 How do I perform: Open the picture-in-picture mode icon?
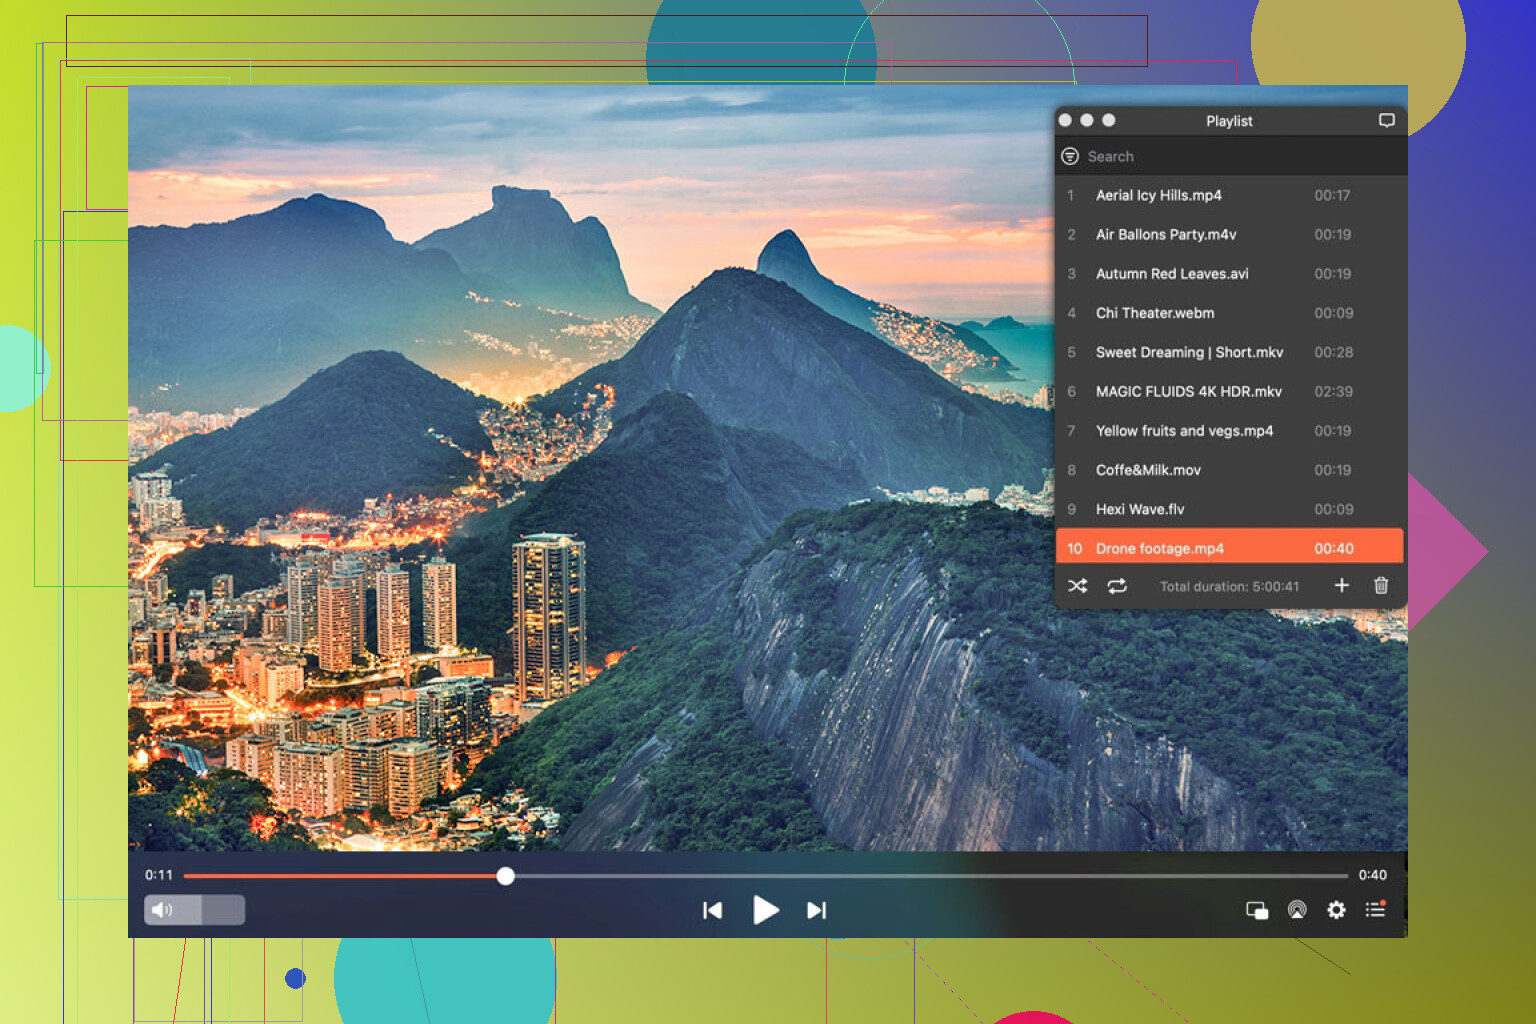tap(1256, 910)
